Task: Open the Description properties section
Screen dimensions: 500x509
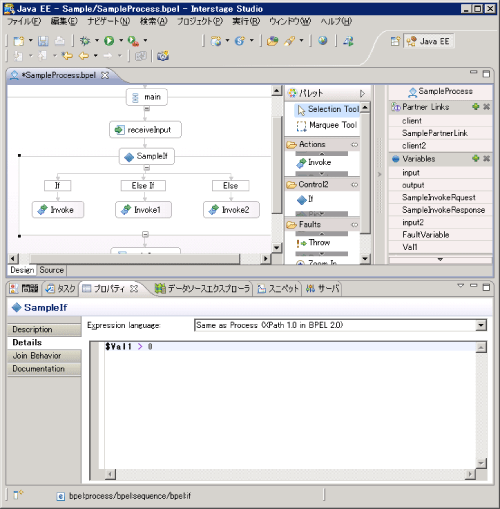Action: 44,330
